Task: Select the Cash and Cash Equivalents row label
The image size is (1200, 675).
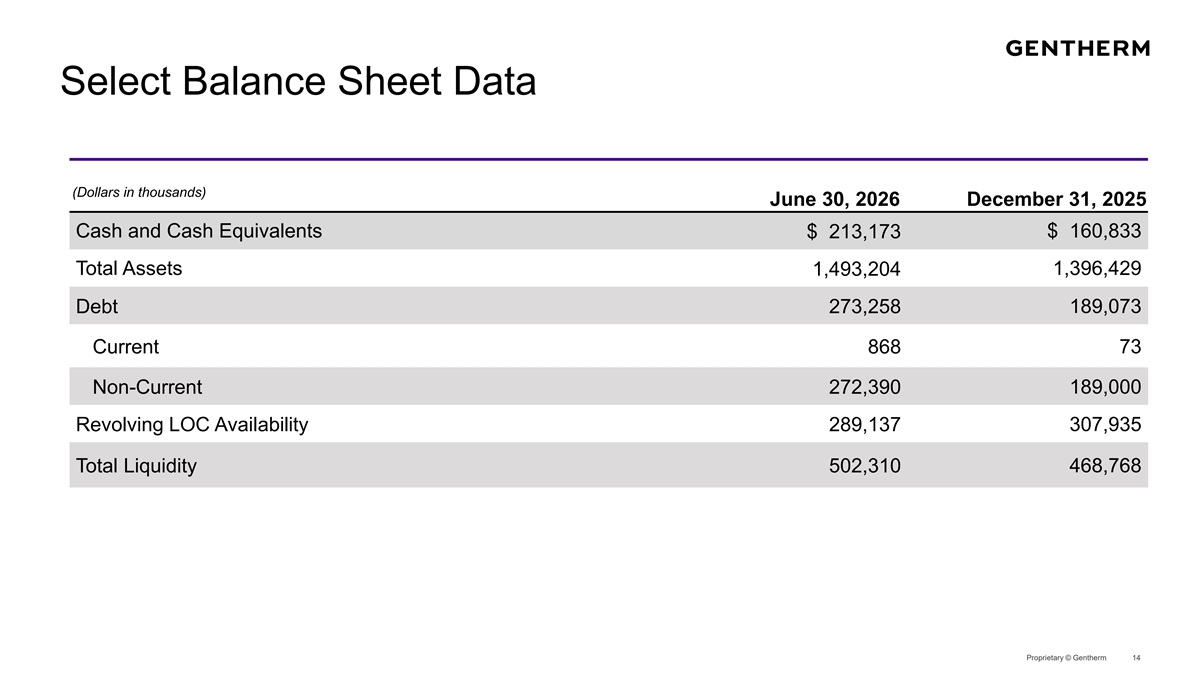Action: click(x=199, y=231)
